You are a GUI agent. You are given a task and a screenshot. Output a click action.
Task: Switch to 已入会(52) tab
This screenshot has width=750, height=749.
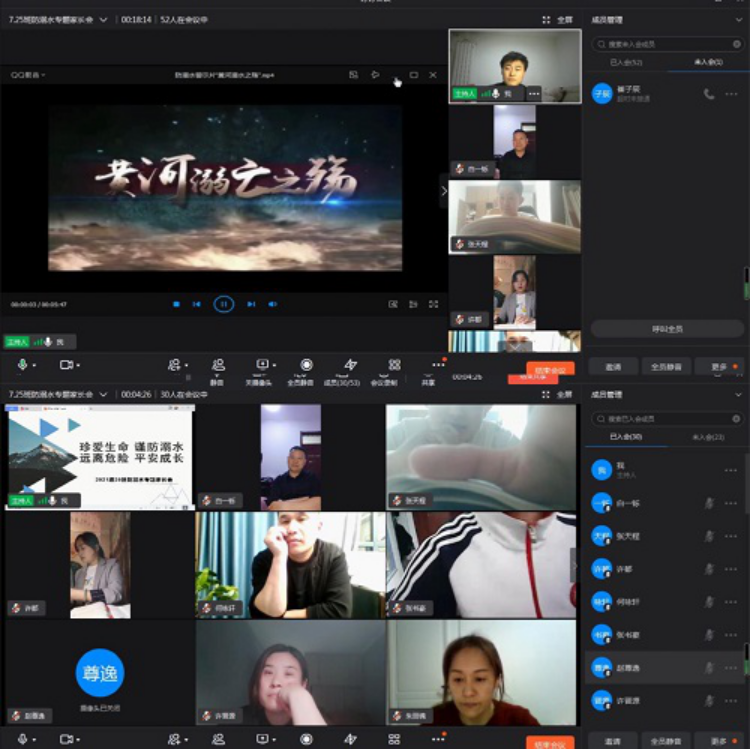(626, 62)
